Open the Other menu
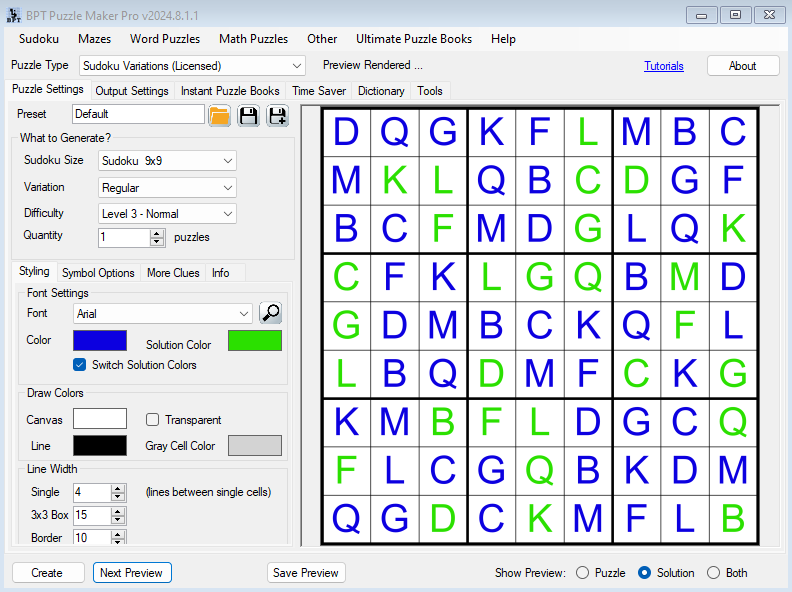This screenshot has height=592, width=792. (x=322, y=39)
